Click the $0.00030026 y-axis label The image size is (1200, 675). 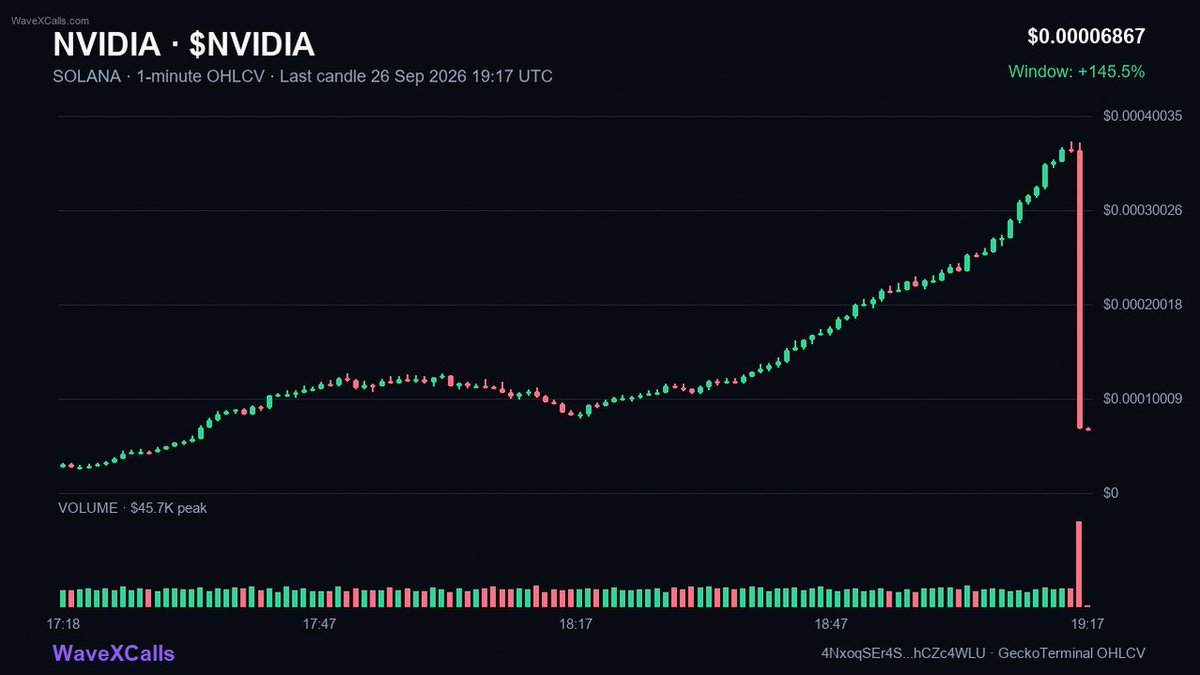click(1143, 210)
